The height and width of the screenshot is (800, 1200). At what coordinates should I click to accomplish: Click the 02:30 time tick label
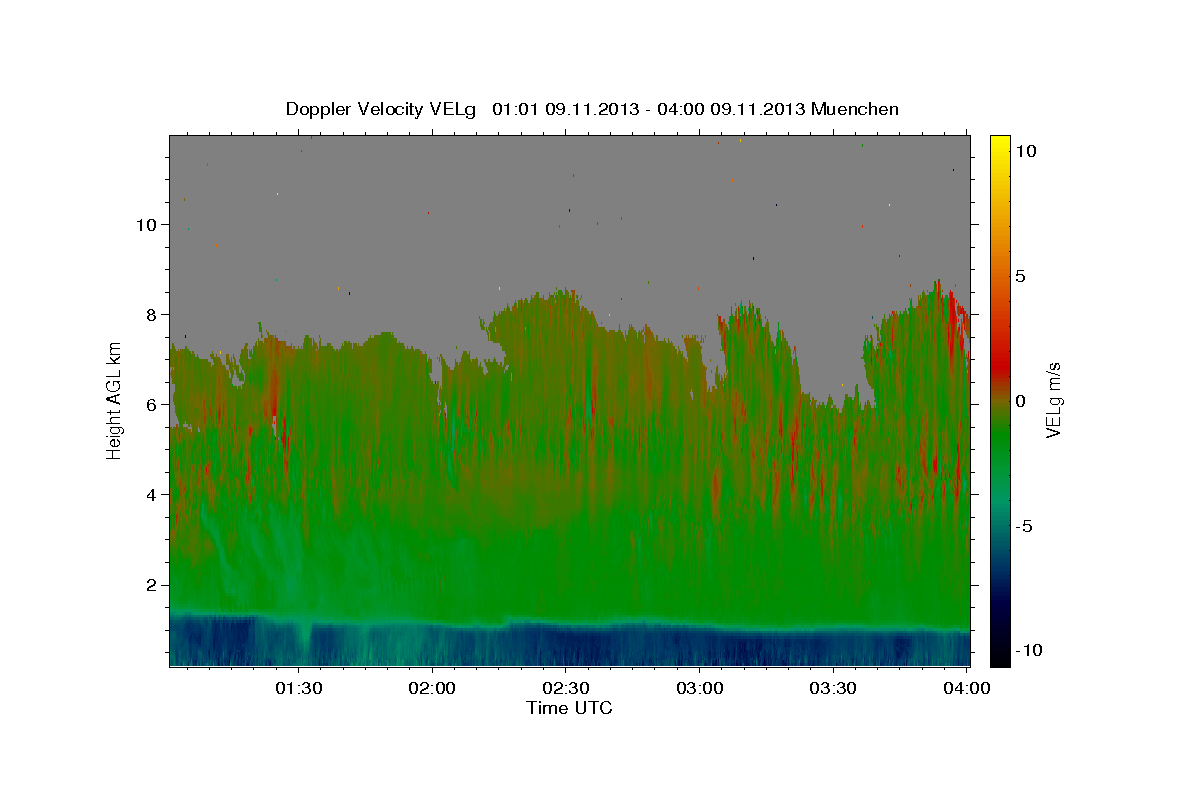[566, 688]
